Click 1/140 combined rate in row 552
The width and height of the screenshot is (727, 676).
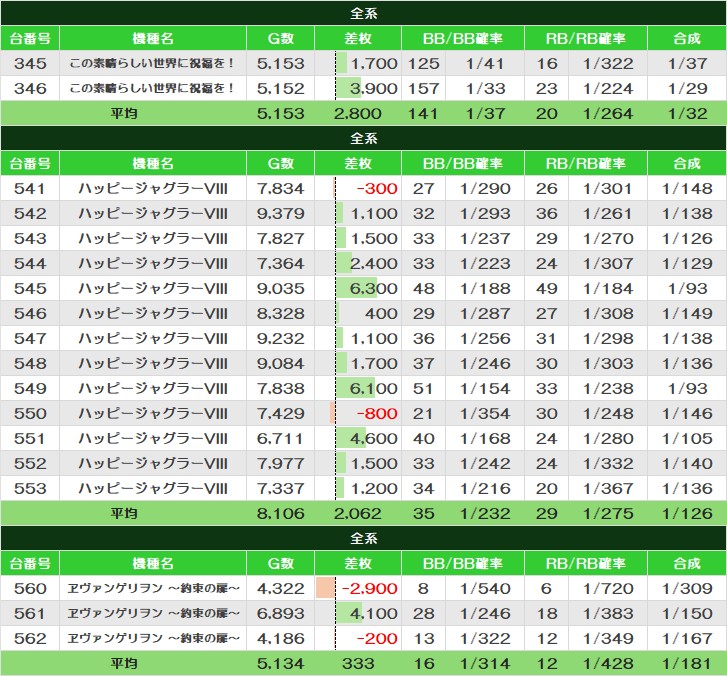point(687,464)
